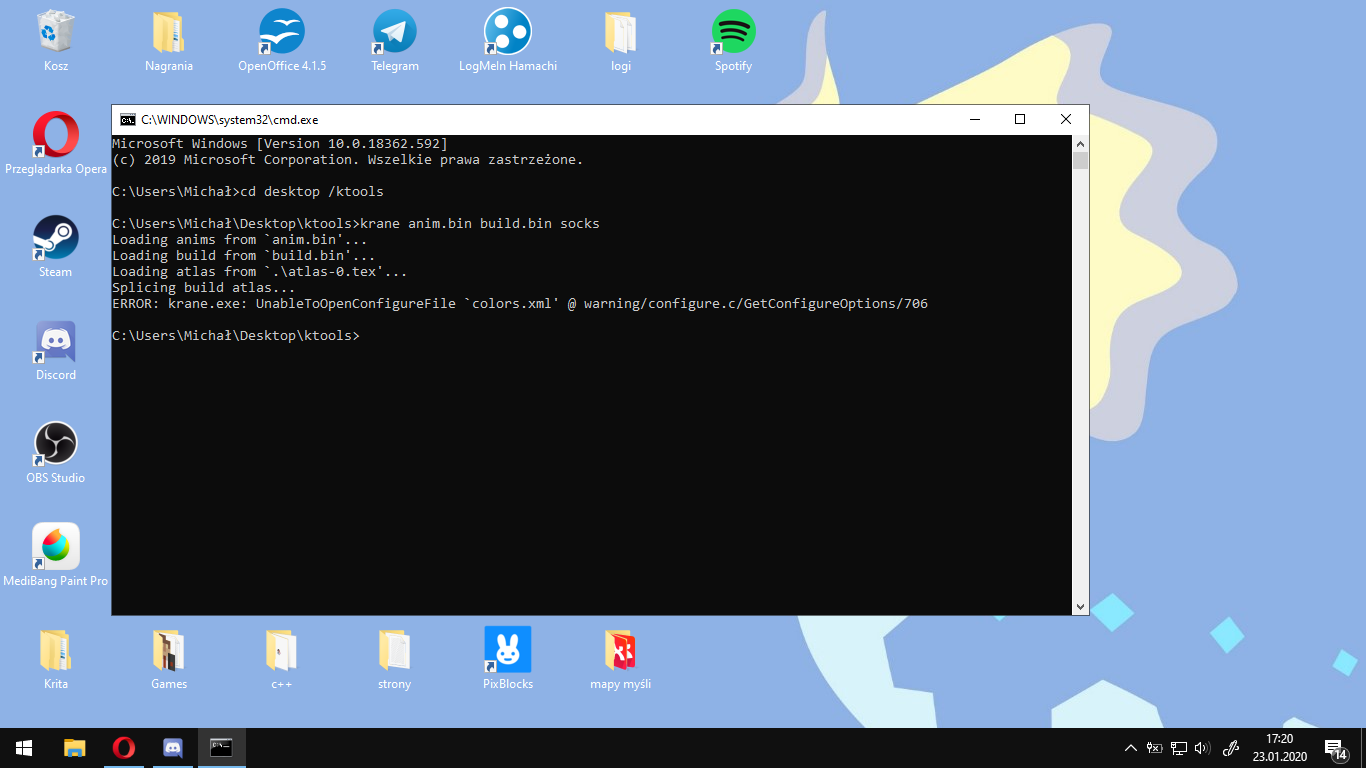Open cmd.exe title bar system menu icon
Screen dimensions: 1366x768
[128, 120]
